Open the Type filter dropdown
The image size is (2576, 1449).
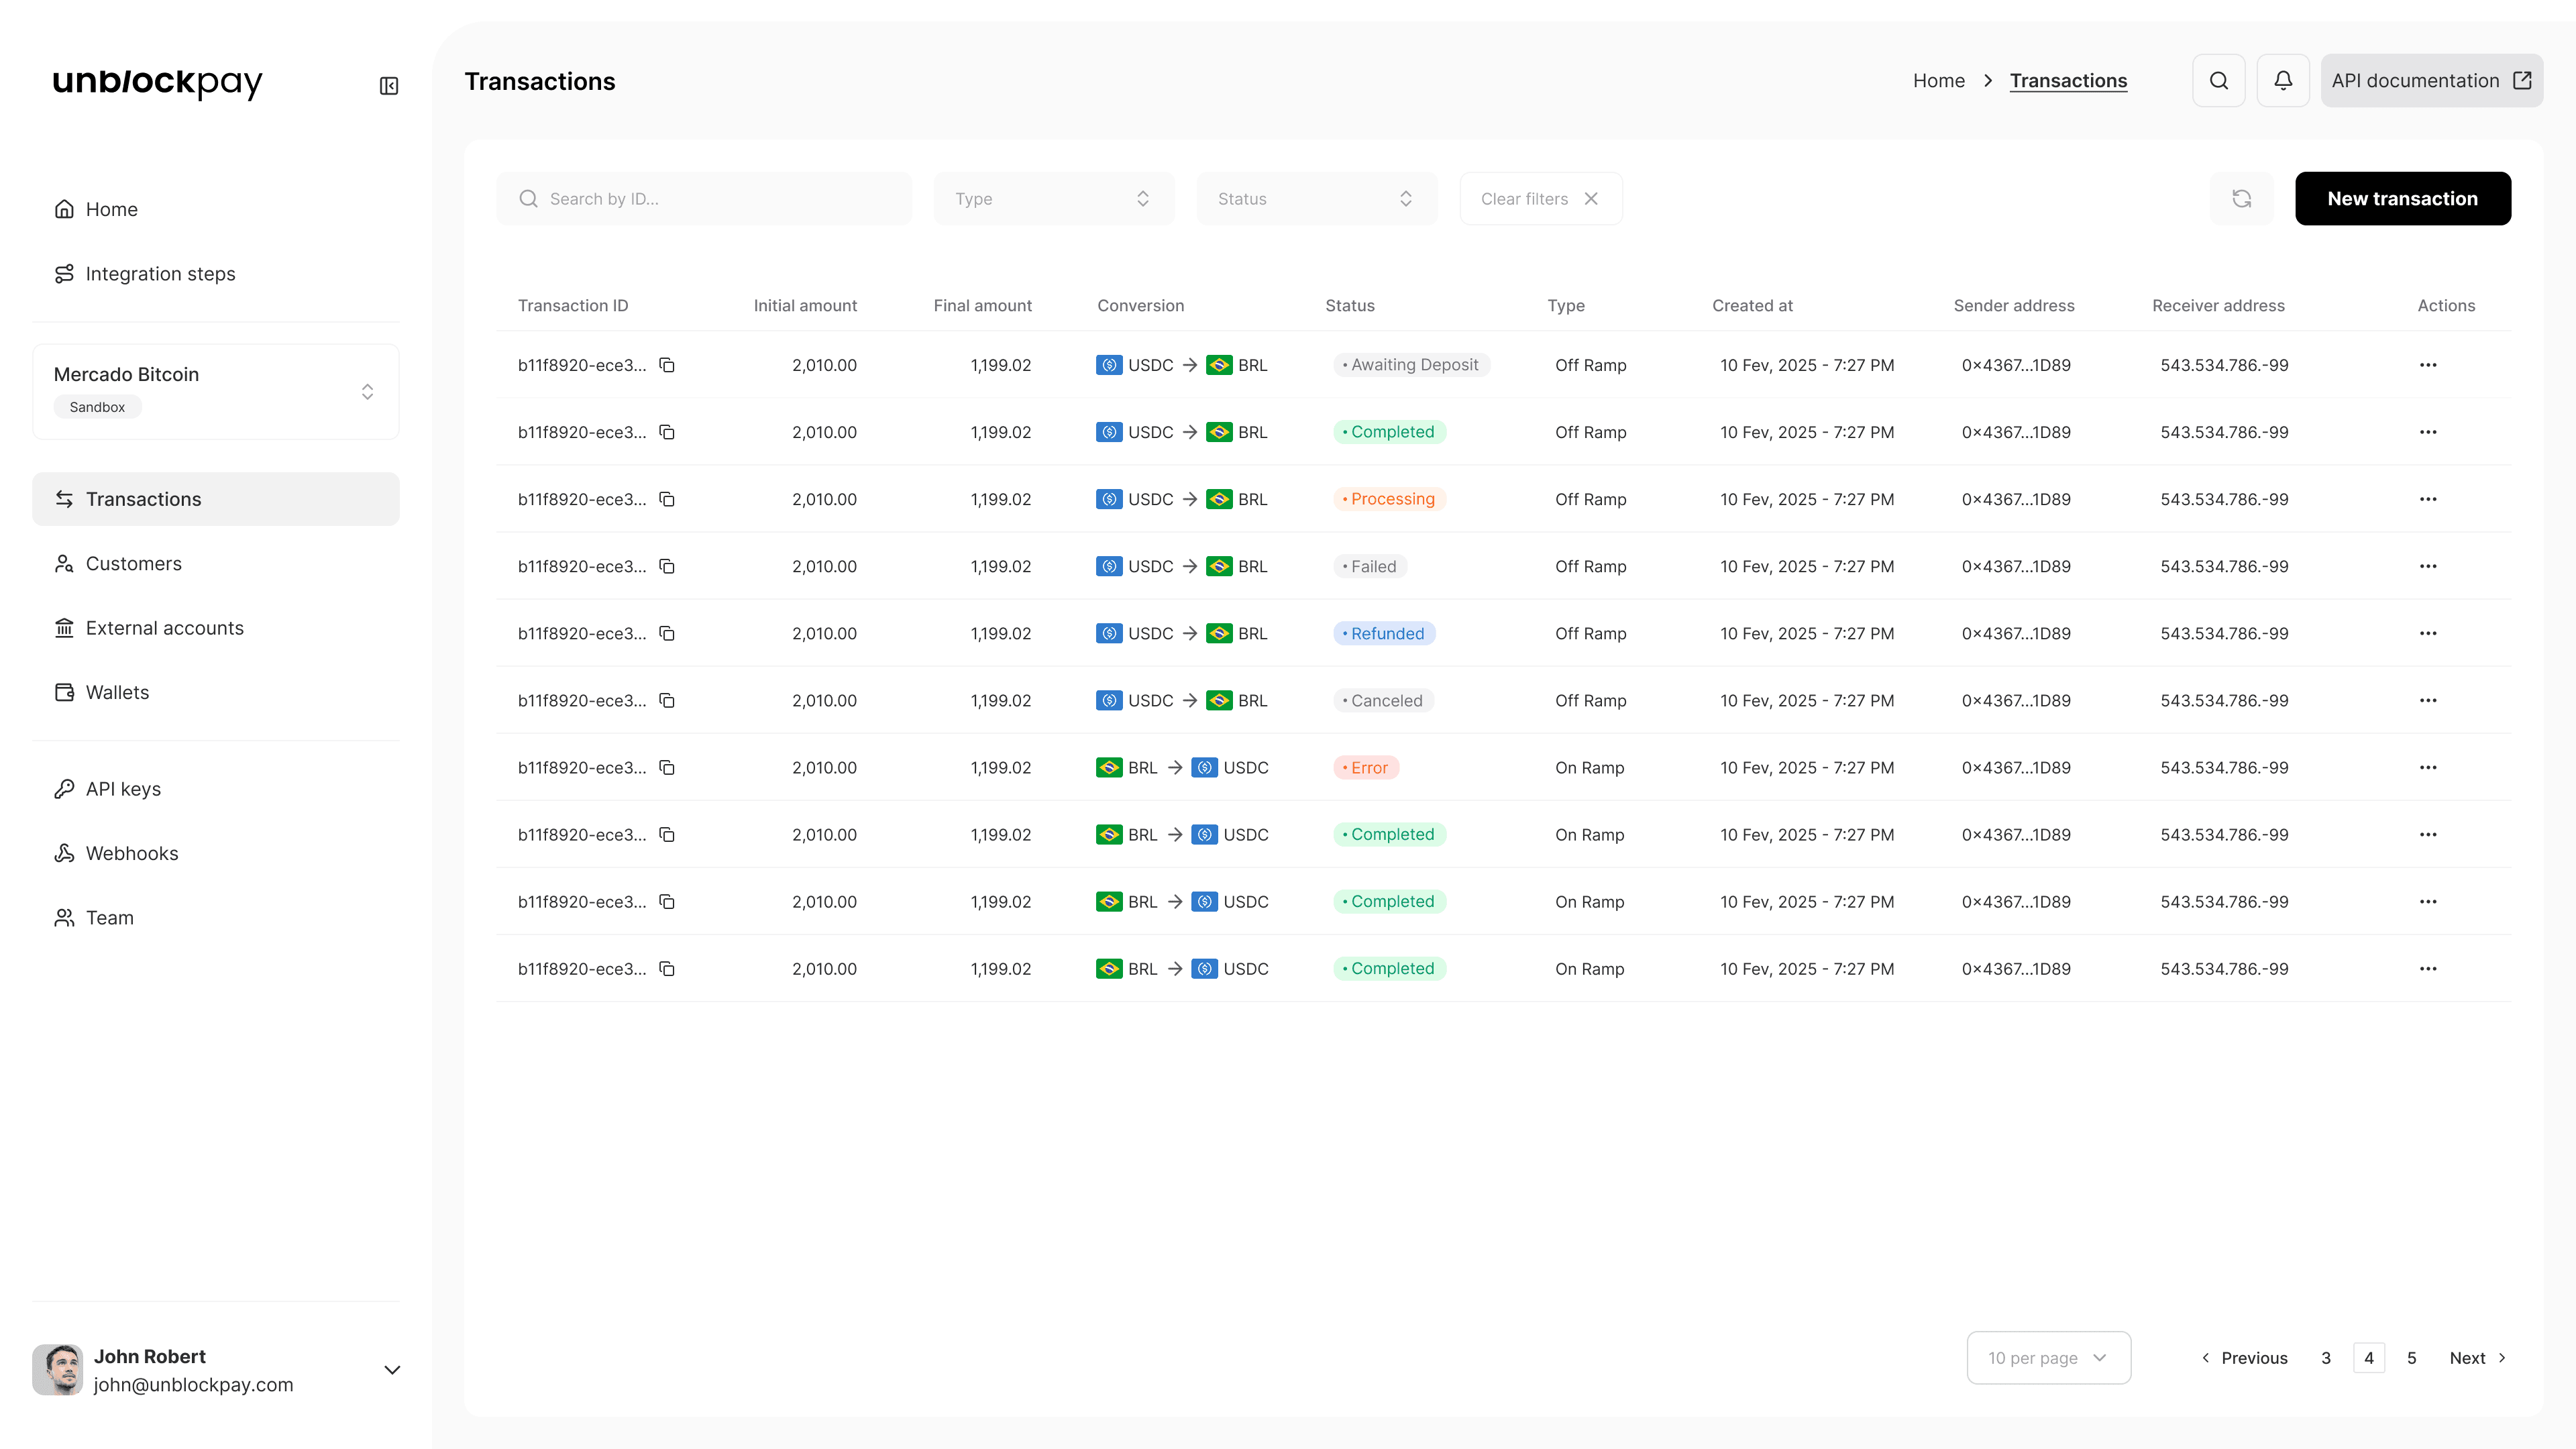click(x=1053, y=199)
